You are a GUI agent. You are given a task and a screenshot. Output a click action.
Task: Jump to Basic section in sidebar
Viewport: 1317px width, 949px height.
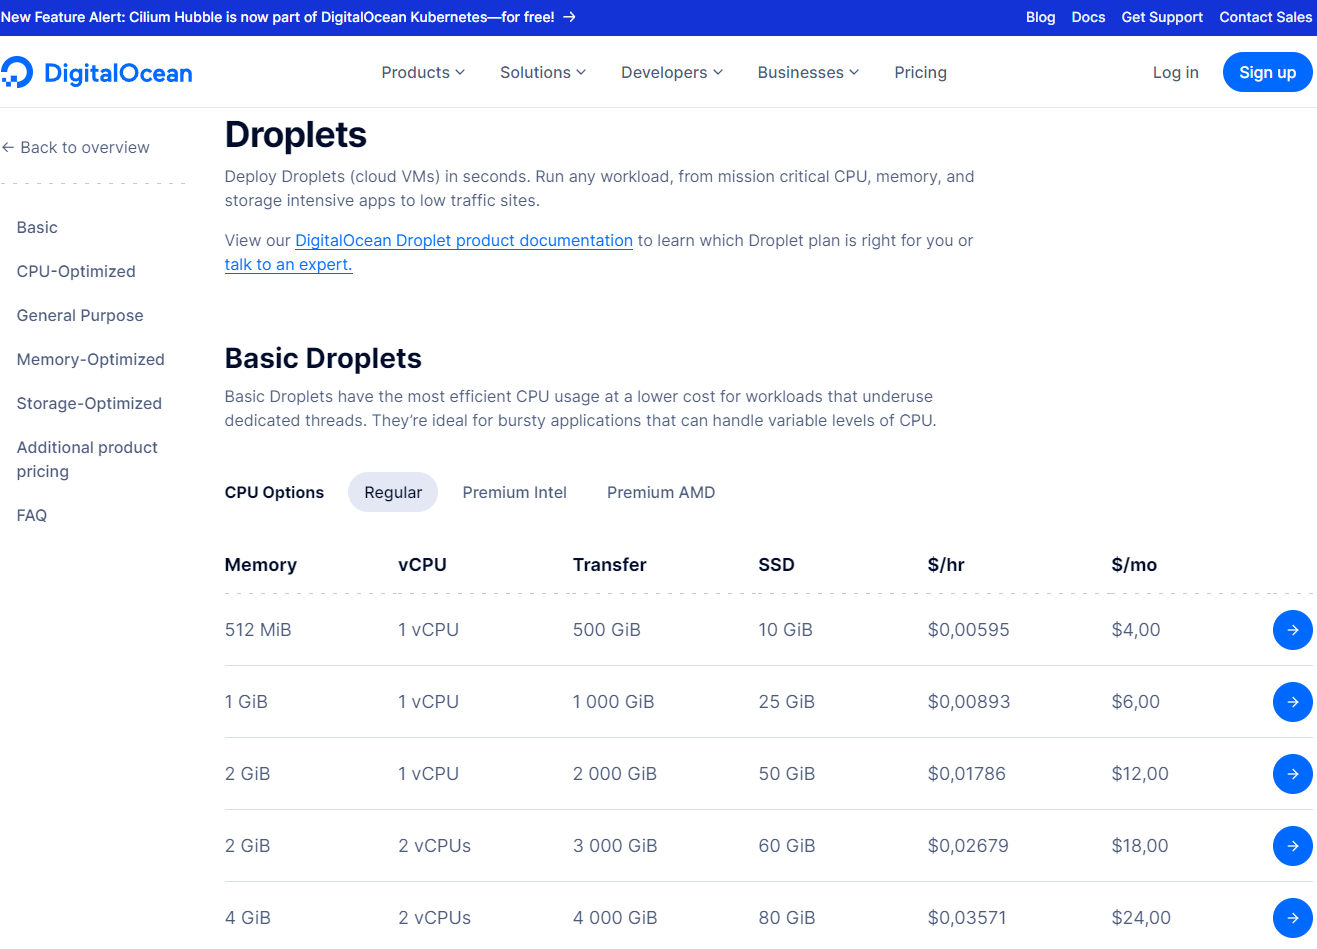click(37, 227)
